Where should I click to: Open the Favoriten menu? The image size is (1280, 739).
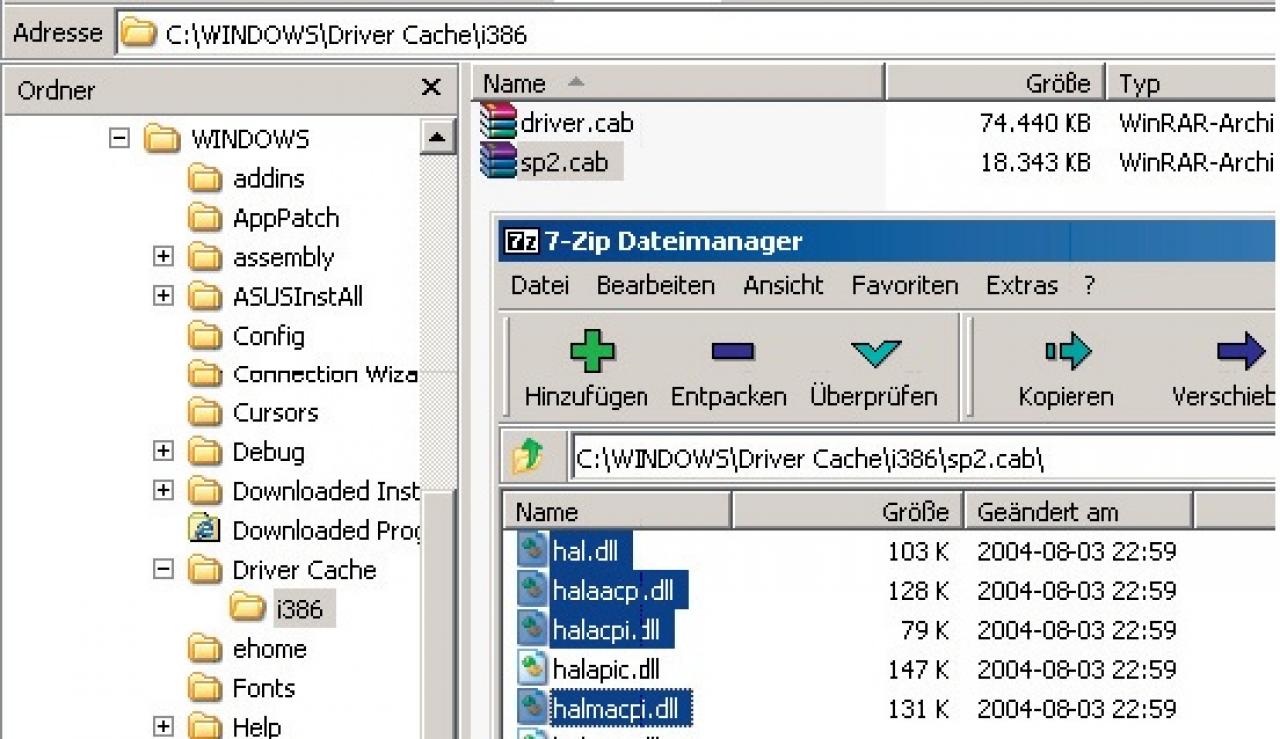coord(905,285)
